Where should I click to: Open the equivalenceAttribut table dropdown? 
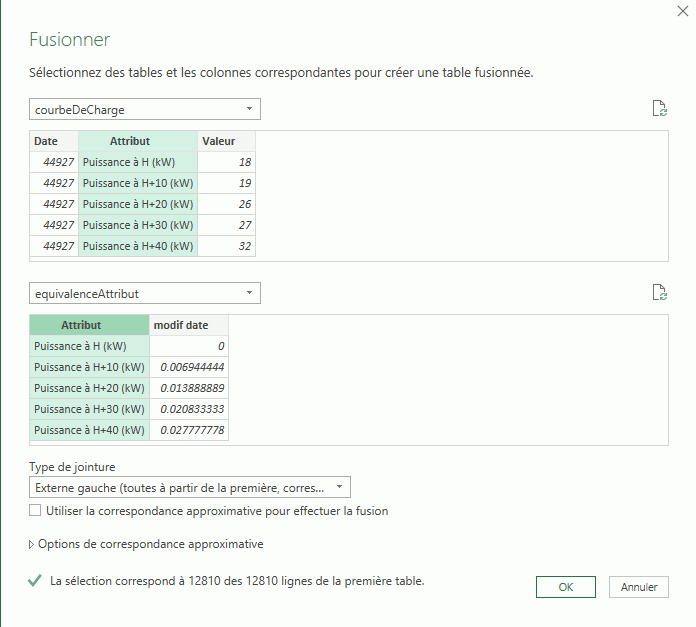(x=145, y=293)
